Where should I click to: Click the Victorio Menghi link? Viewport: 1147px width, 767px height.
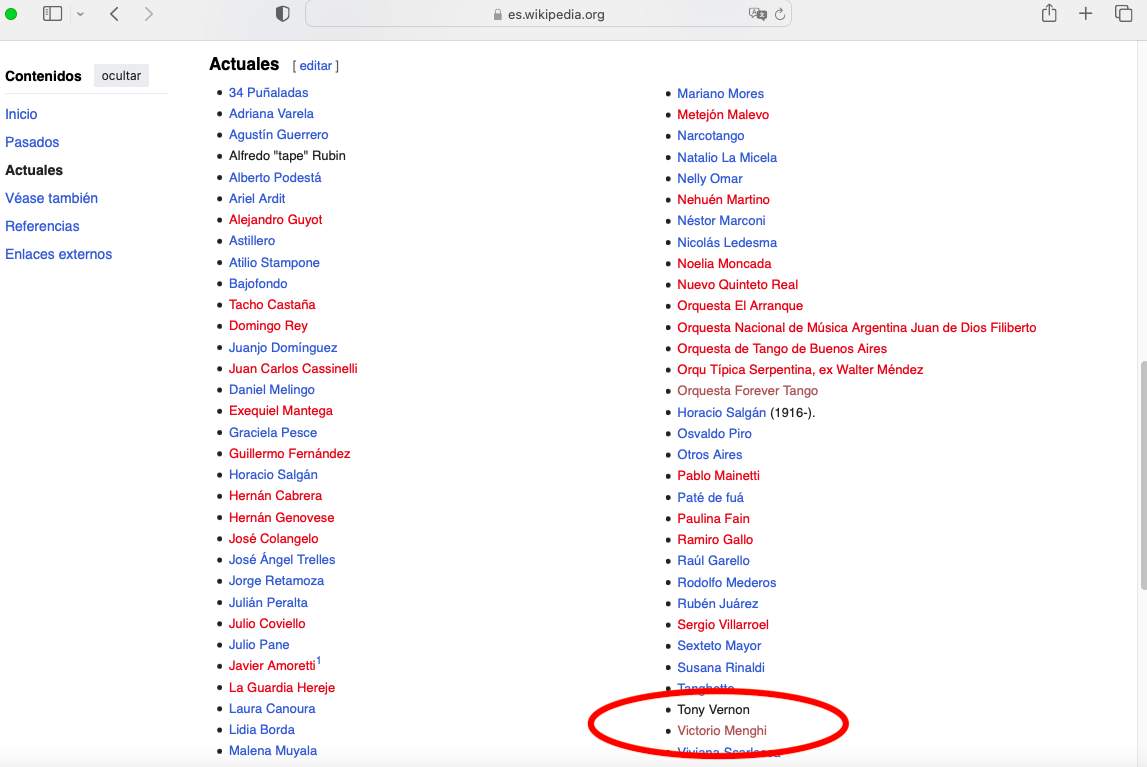722,730
